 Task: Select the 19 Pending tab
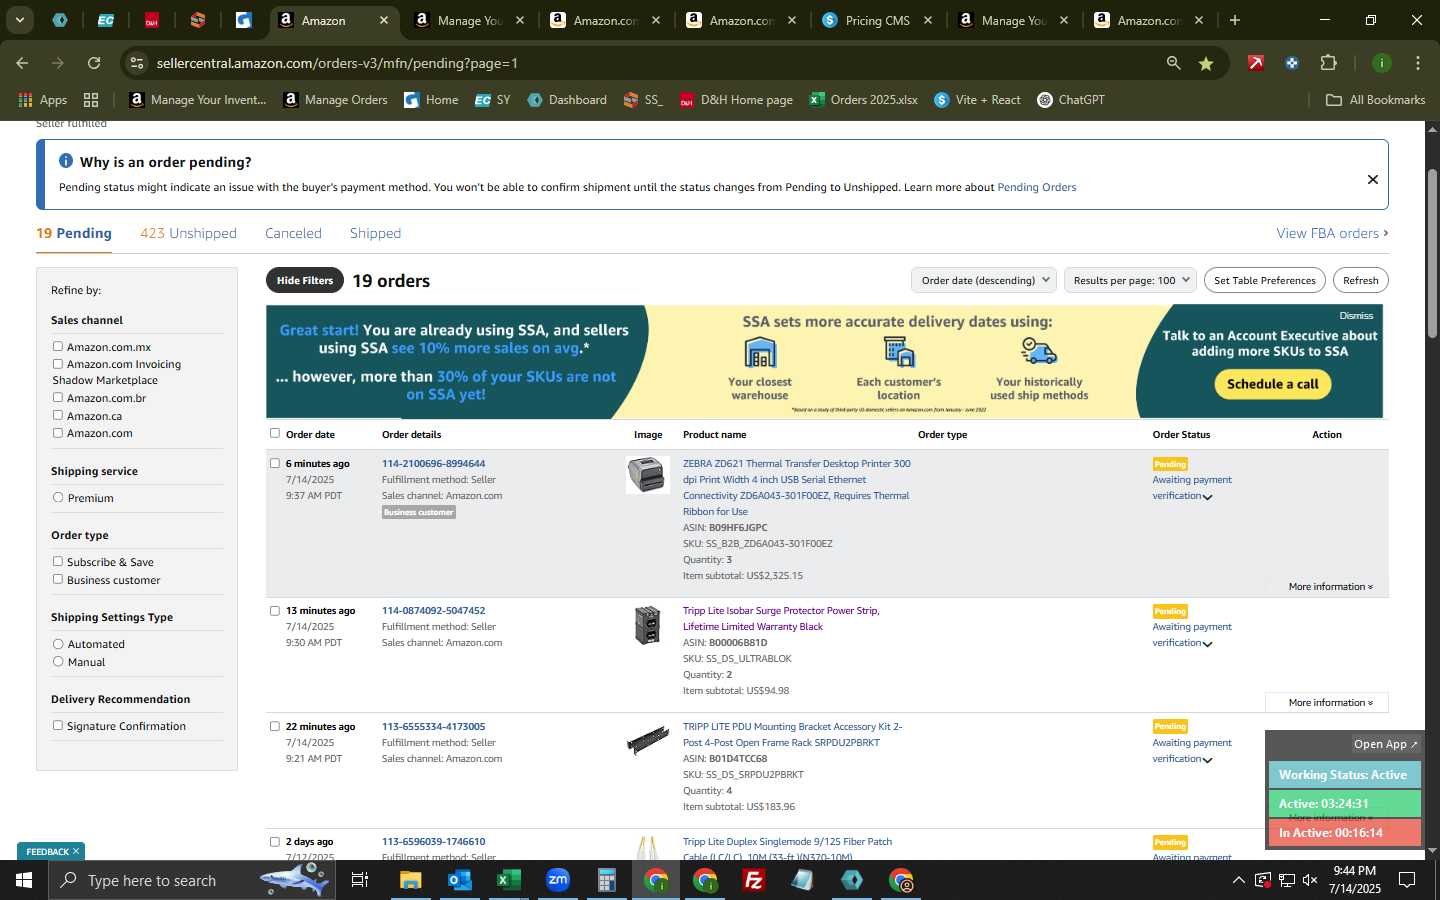tap(74, 233)
